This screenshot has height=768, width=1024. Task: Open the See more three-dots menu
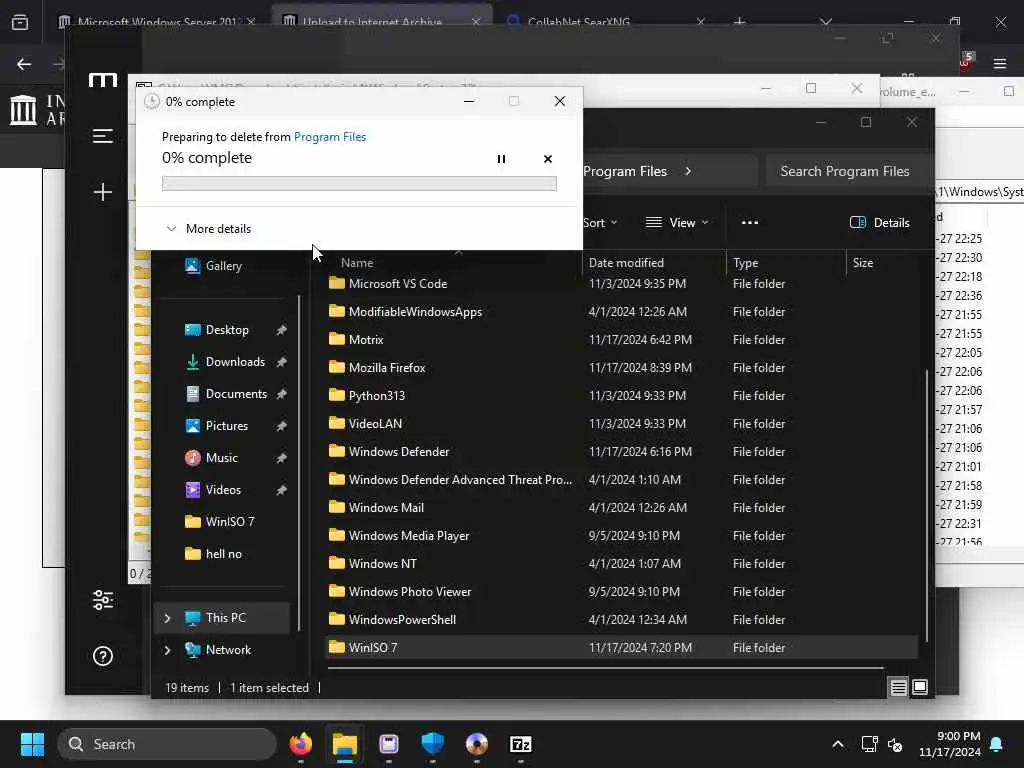pyautogui.click(x=750, y=223)
